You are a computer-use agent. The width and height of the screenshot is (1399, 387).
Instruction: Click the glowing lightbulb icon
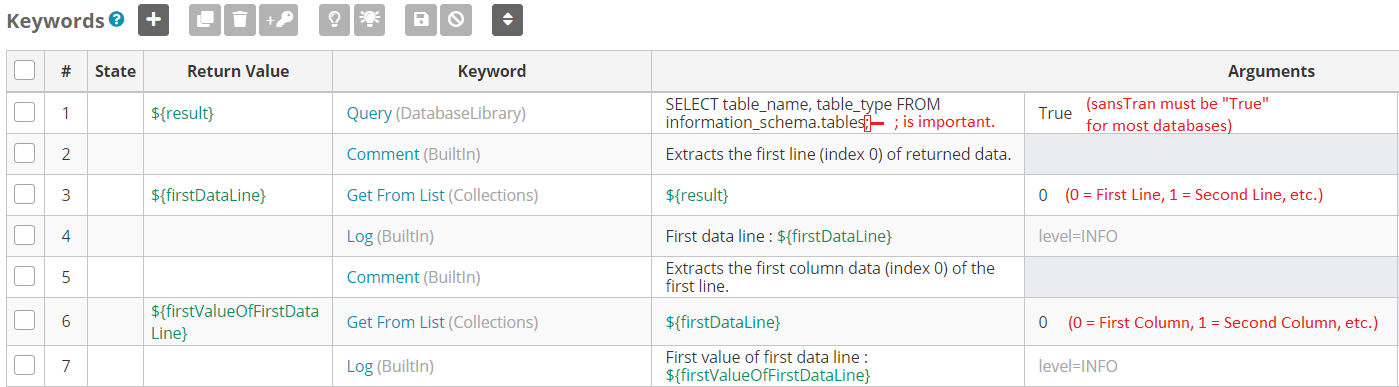[370, 20]
